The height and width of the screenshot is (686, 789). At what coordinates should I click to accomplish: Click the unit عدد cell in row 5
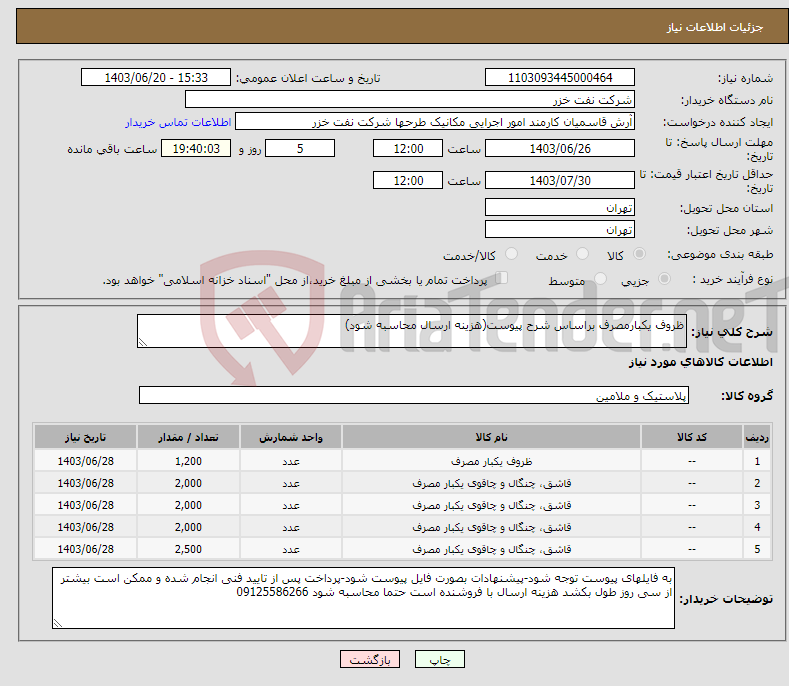coord(291,549)
